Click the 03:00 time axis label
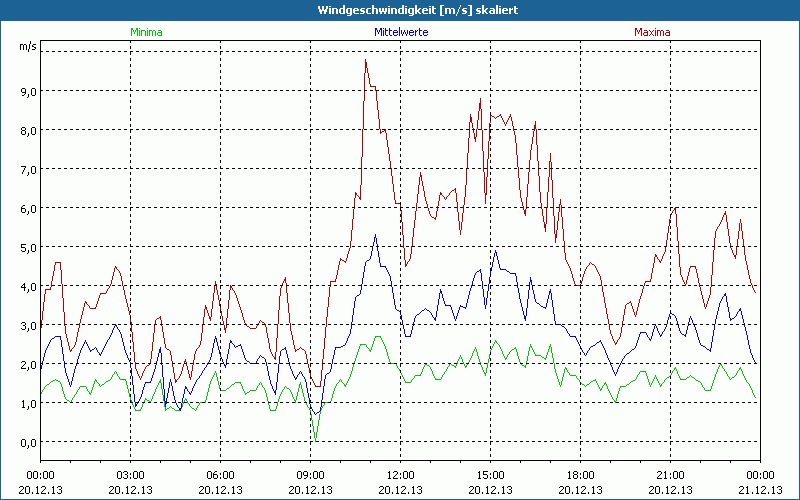Screen dimensions: 800x500 (x=131, y=476)
